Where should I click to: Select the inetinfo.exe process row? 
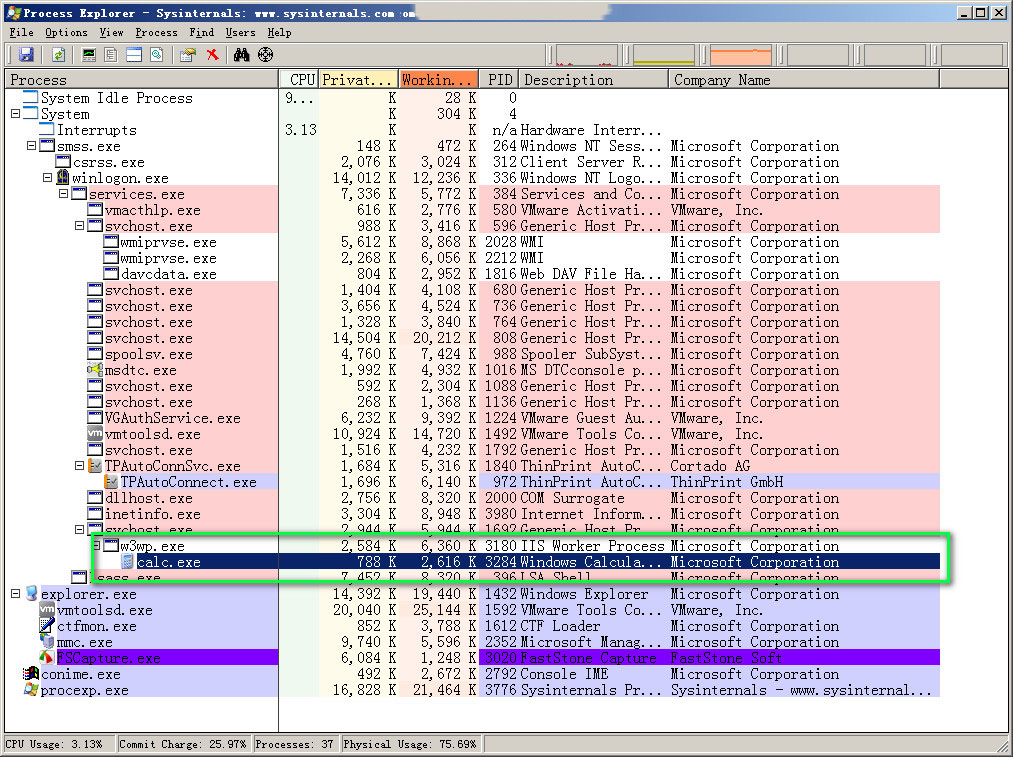pos(473,514)
